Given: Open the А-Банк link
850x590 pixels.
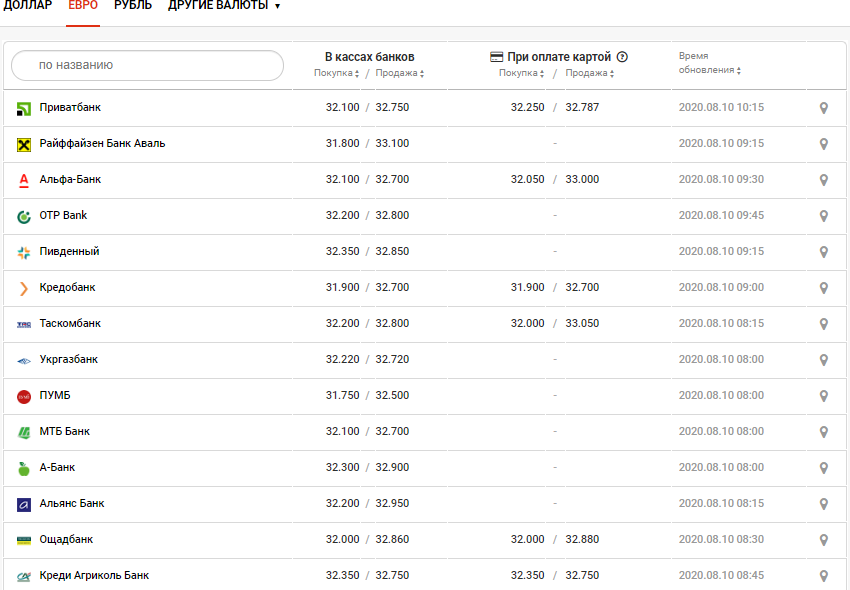Looking at the screenshot, I should [x=57, y=467].
